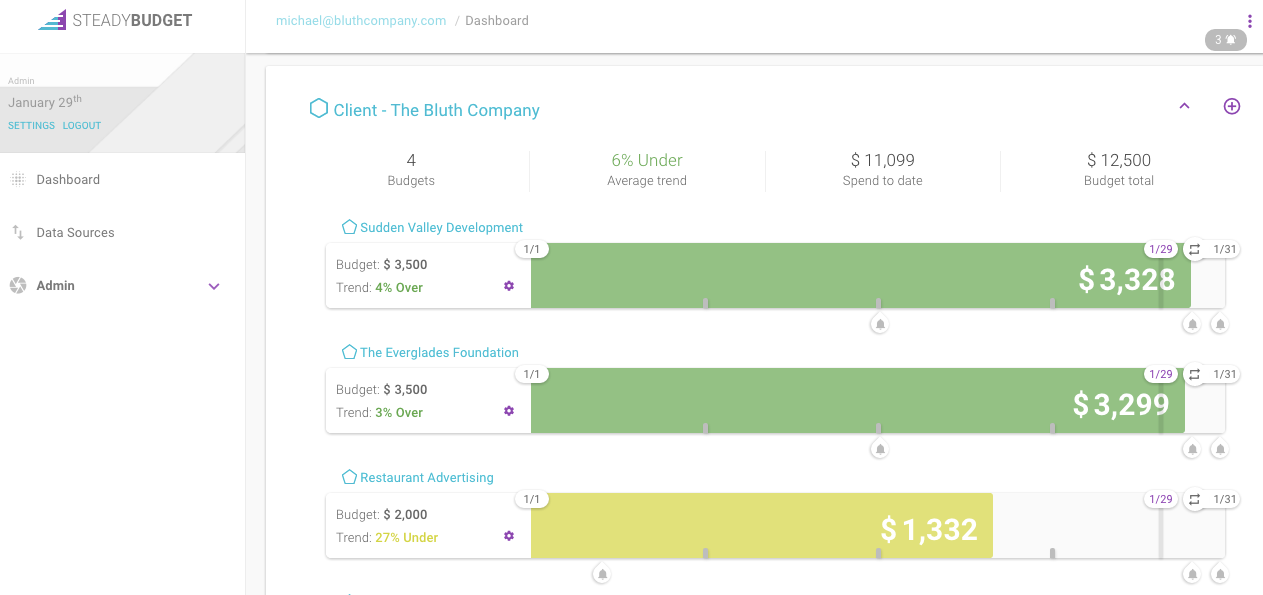1263x595 pixels.
Task: Click the 1/29 marker on Everglades Foundation bar
Action: (1161, 374)
